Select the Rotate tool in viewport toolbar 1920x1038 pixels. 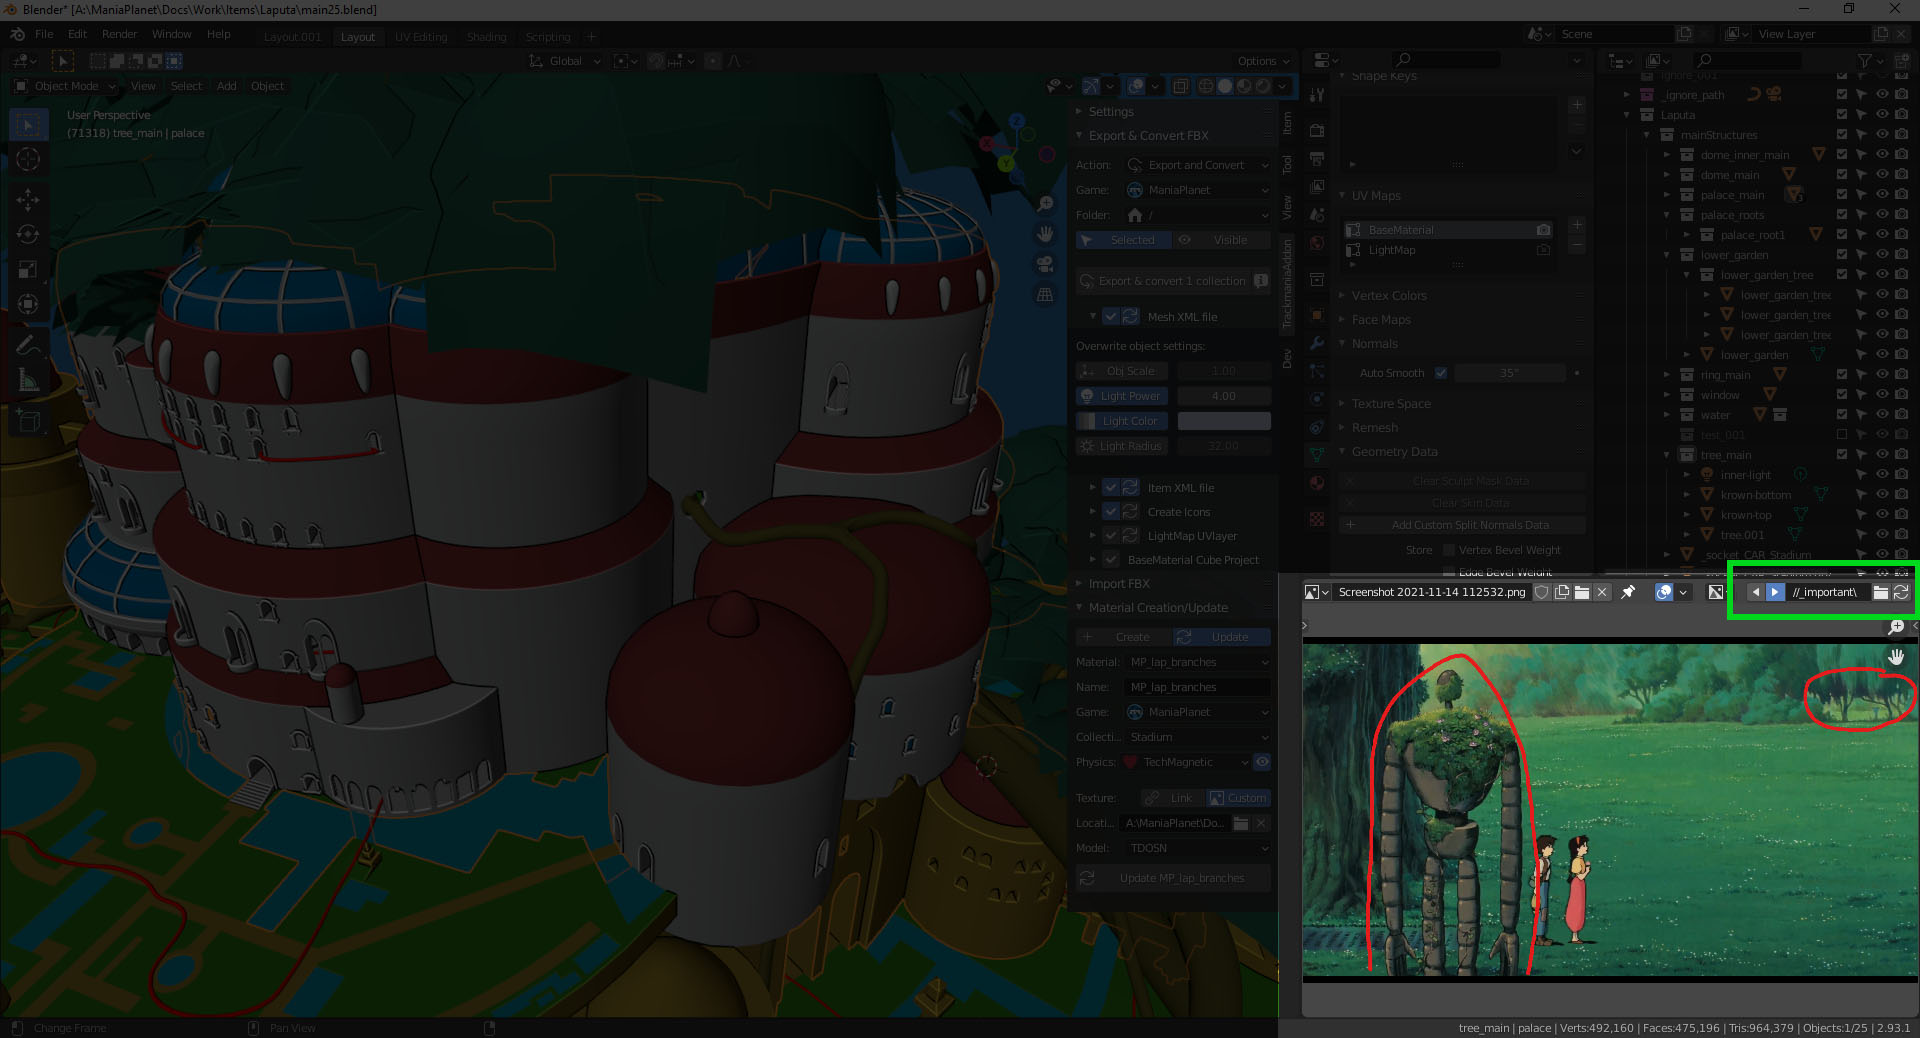(x=28, y=234)
